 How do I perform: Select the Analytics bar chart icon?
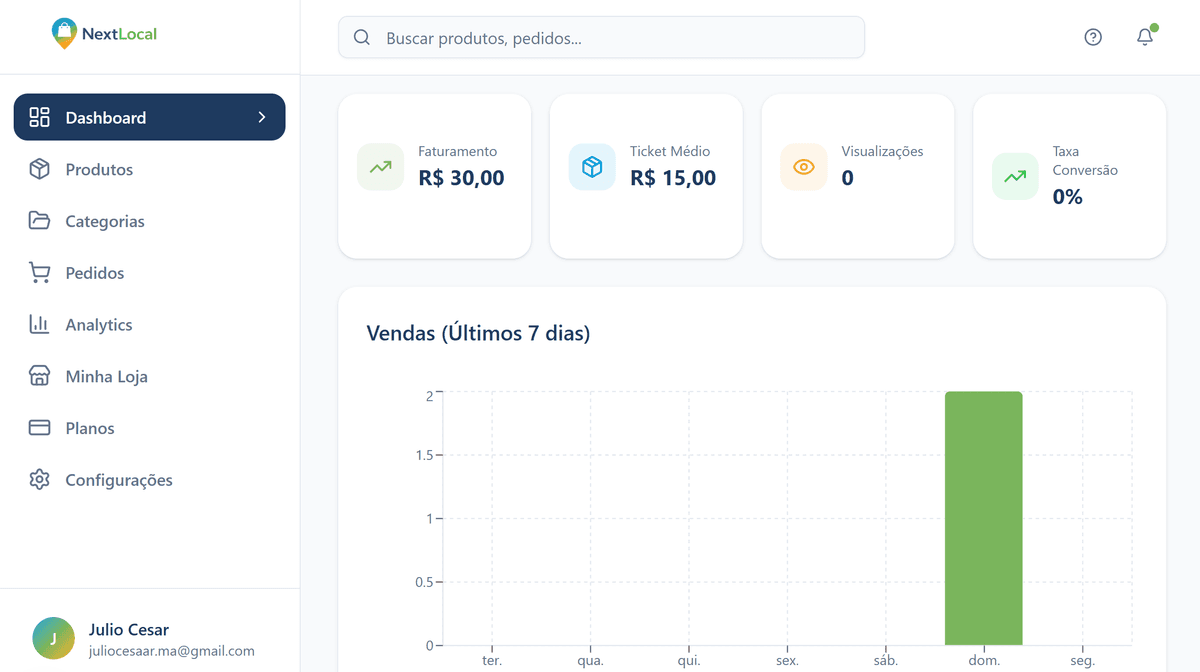pyautogui.click(x=39, y=324)
